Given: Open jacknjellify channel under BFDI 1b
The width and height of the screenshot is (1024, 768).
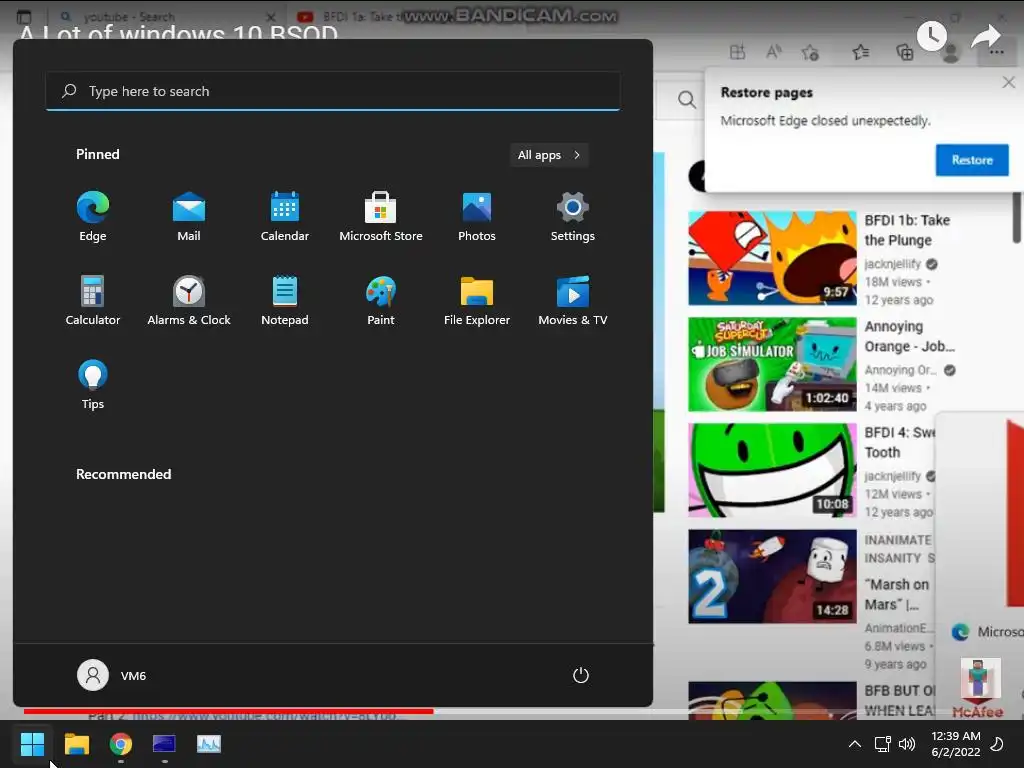Looking at the screenshot, I should pos(893,264).
